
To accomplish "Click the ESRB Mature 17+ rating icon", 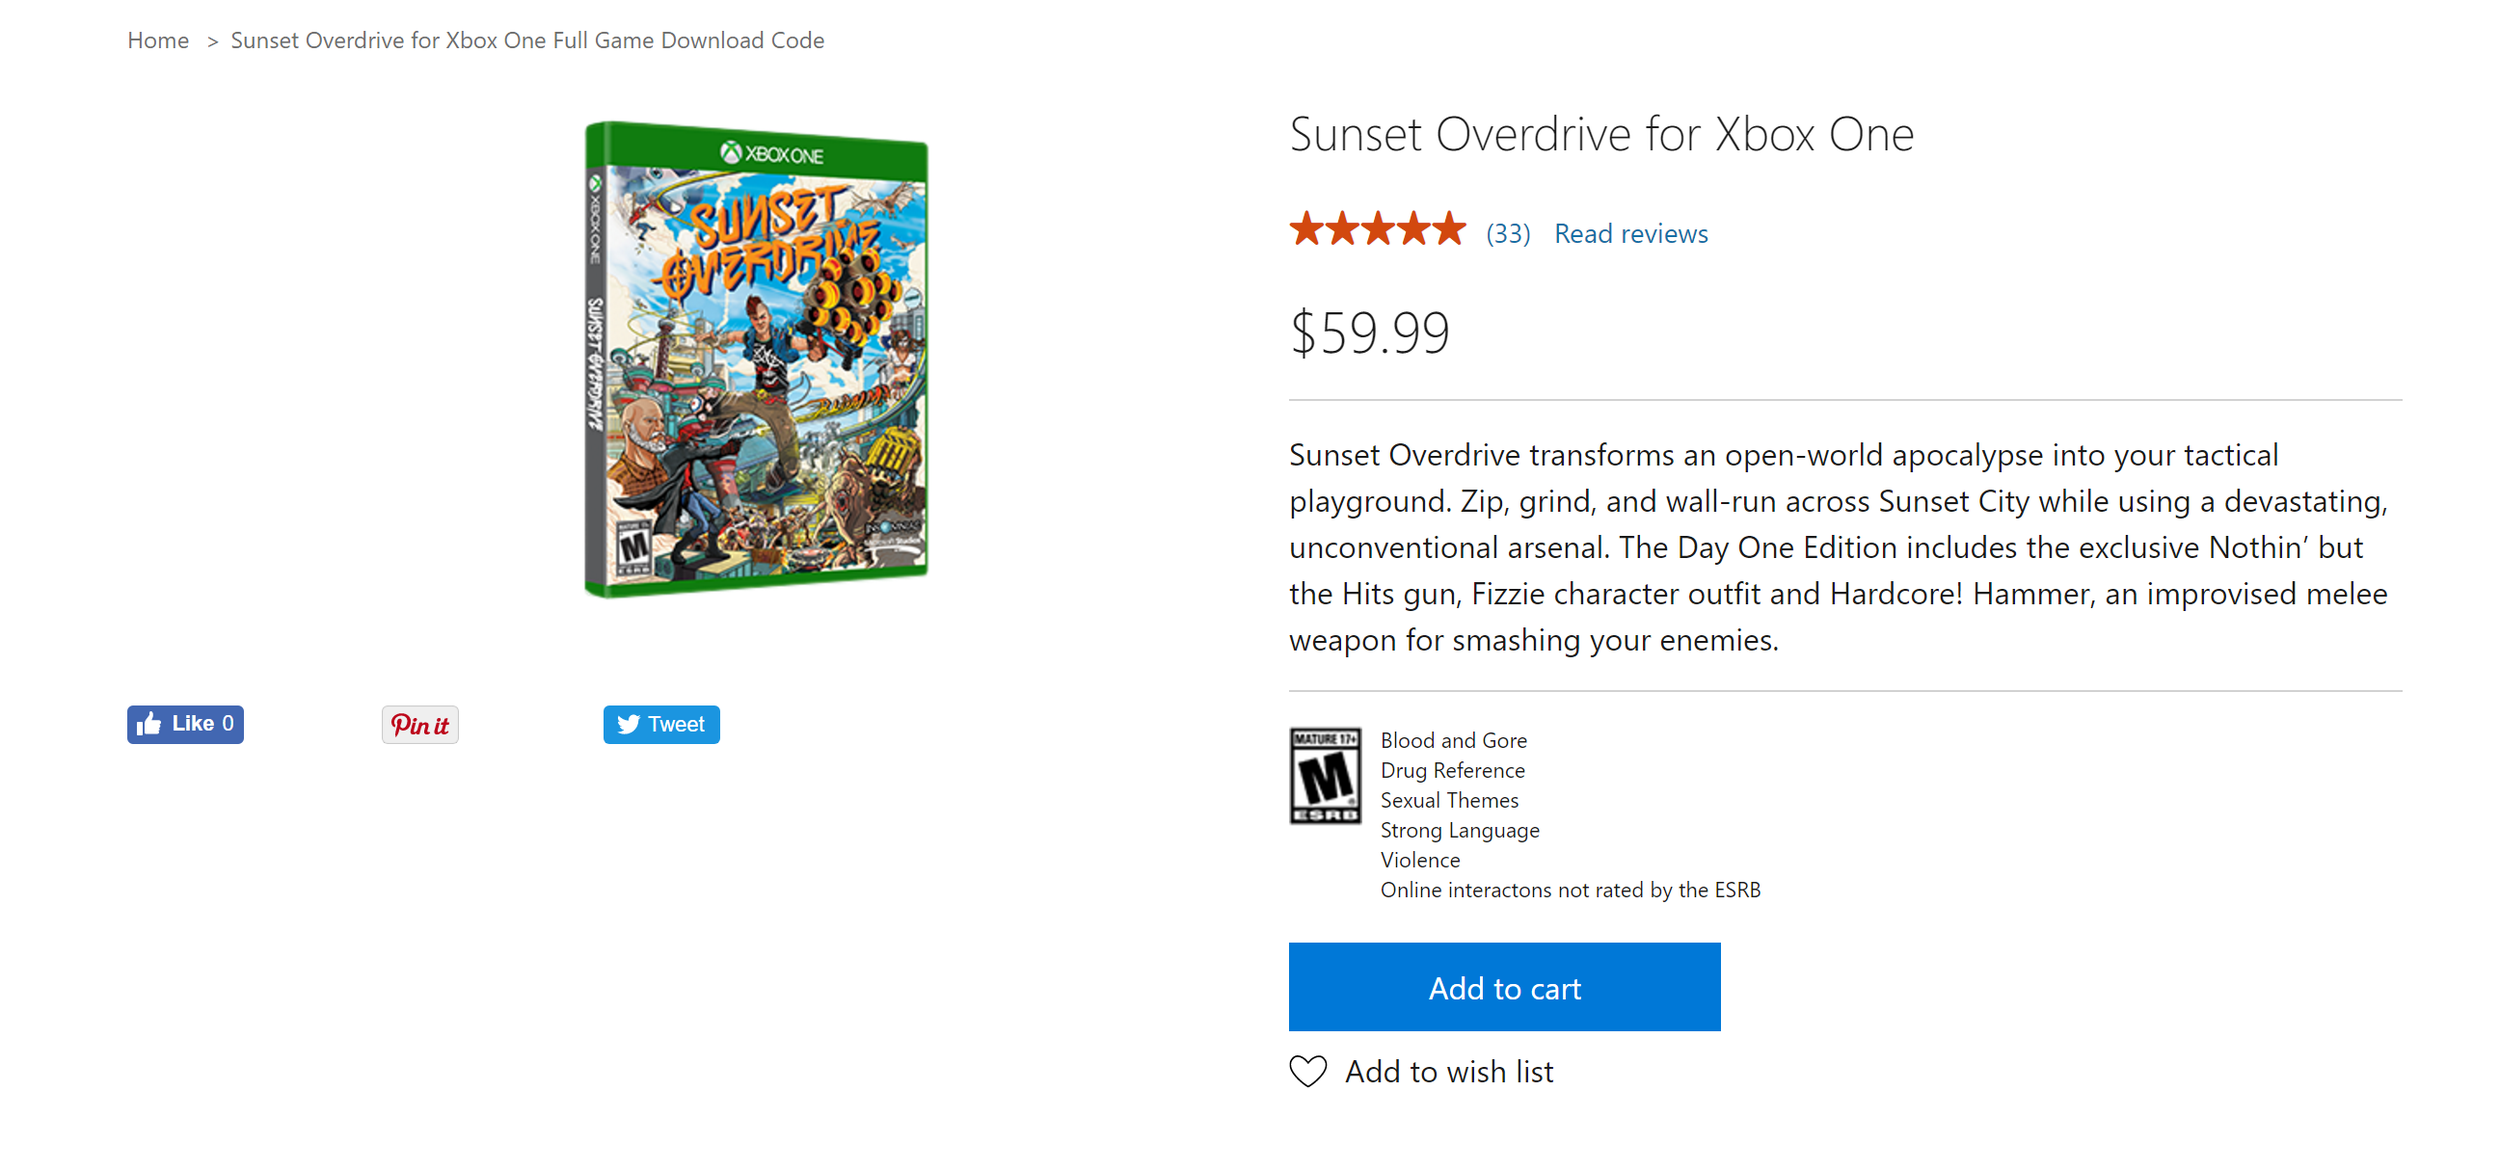I will (x=1325, y=776).
